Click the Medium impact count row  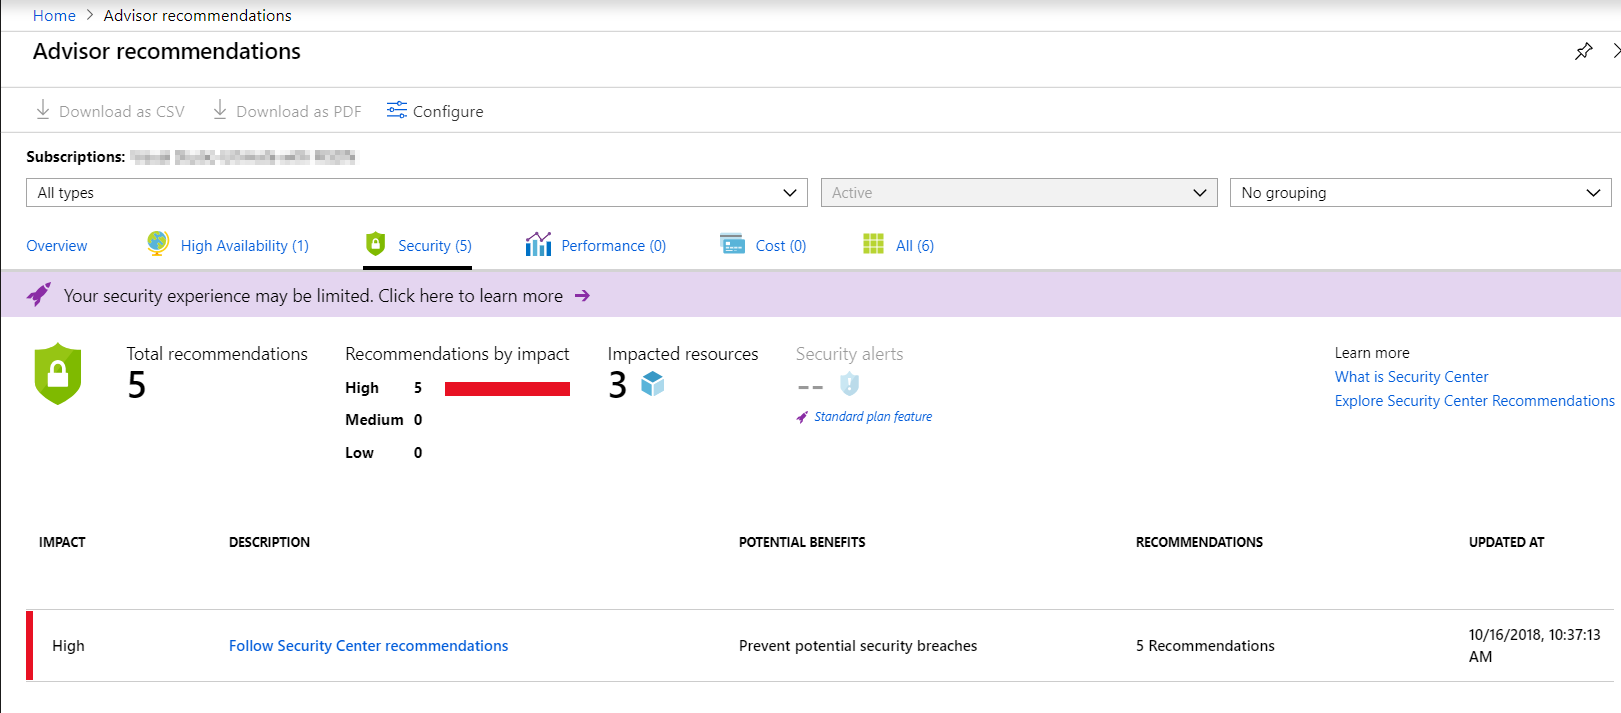point(384,420)
